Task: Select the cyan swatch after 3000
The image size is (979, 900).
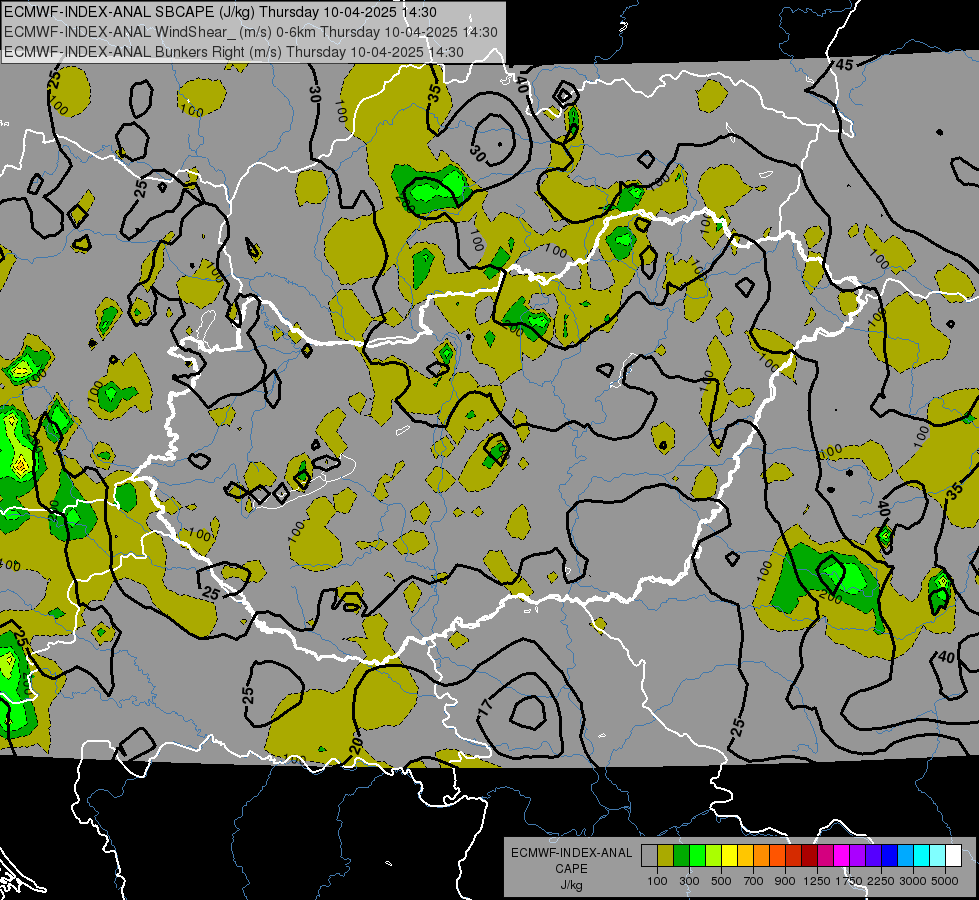Action: [x=922, y=856]
